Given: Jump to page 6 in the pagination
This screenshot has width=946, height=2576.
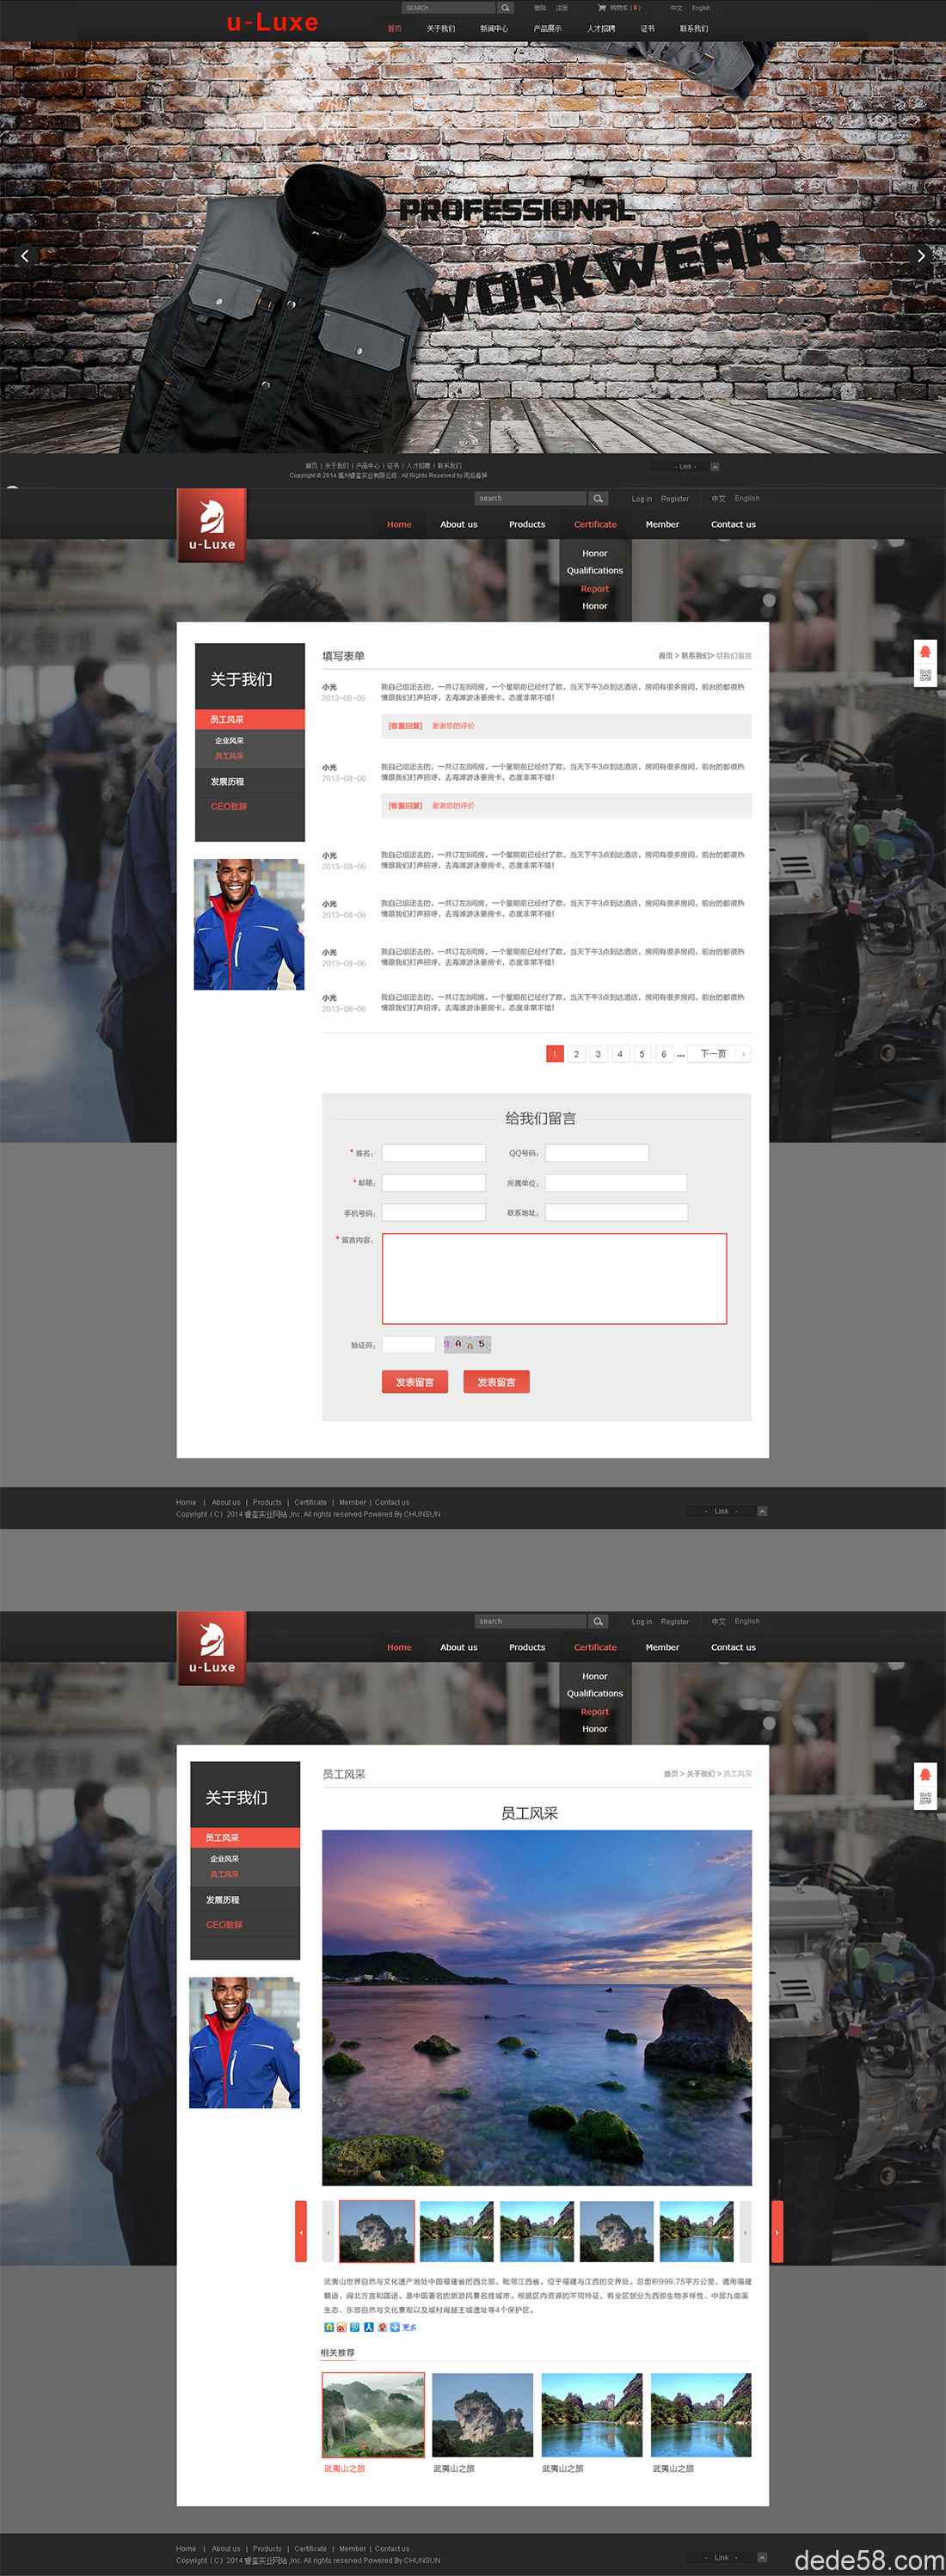Looking at the screenshot, I should [663, 1054].
